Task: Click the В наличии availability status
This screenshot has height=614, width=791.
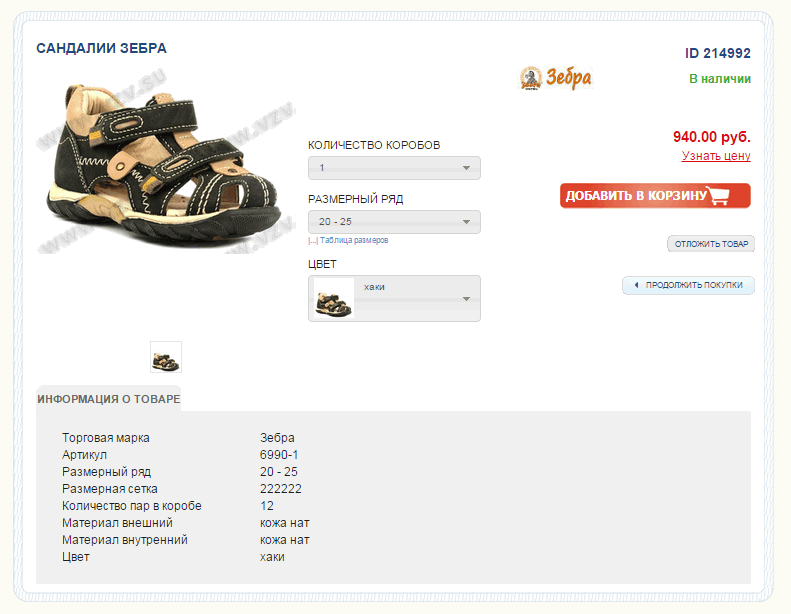Action: click(x=720, y=79)
